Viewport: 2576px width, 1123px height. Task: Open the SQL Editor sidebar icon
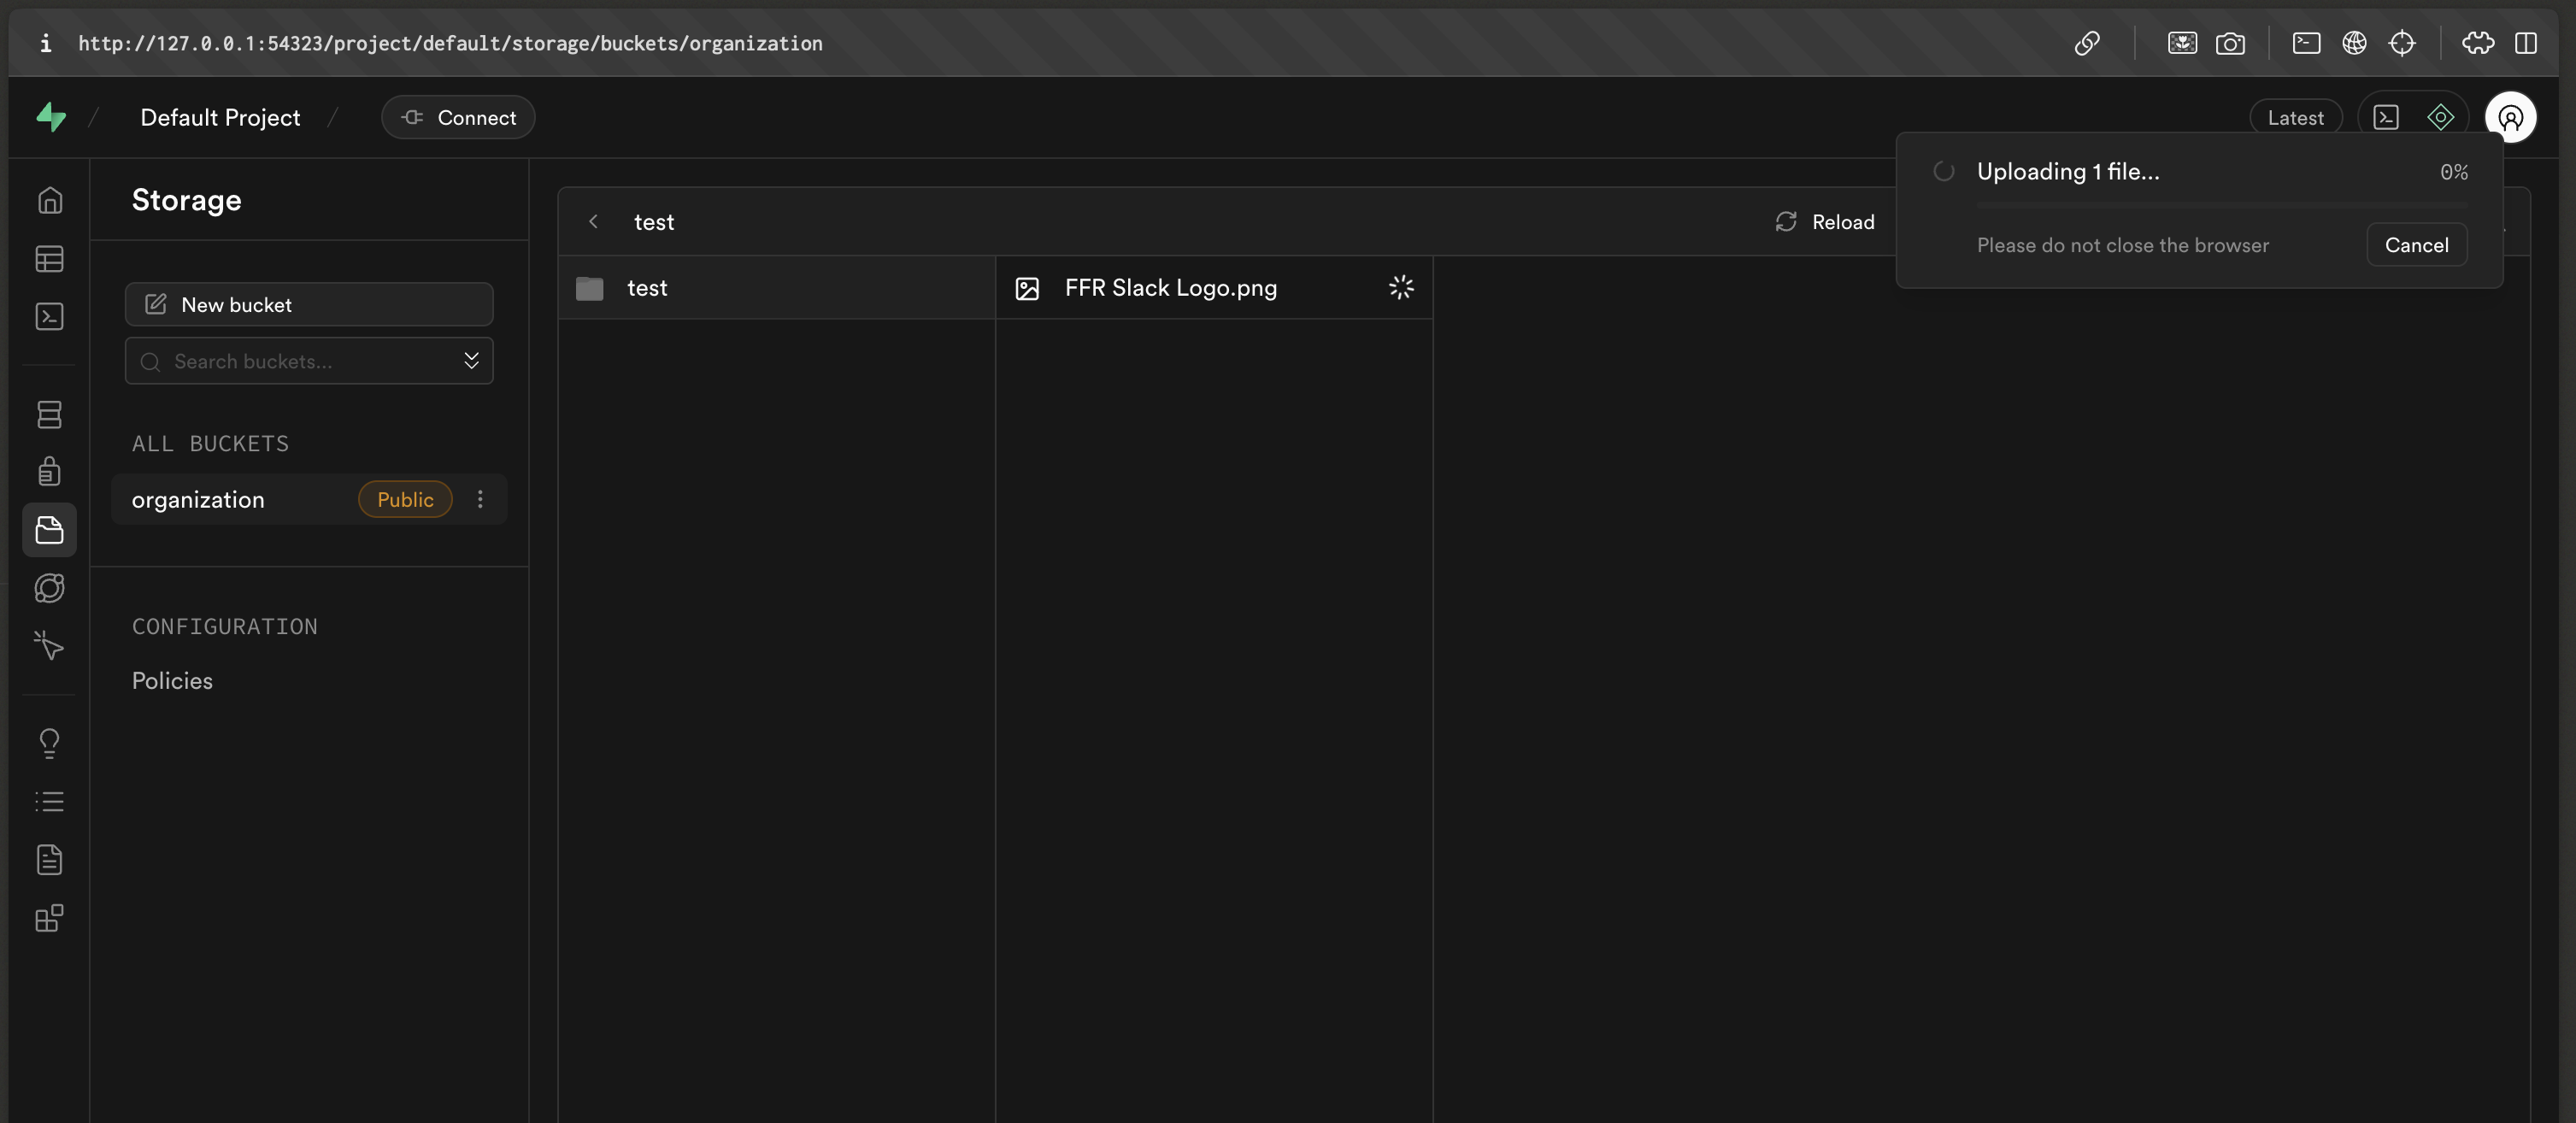(49, 317)
